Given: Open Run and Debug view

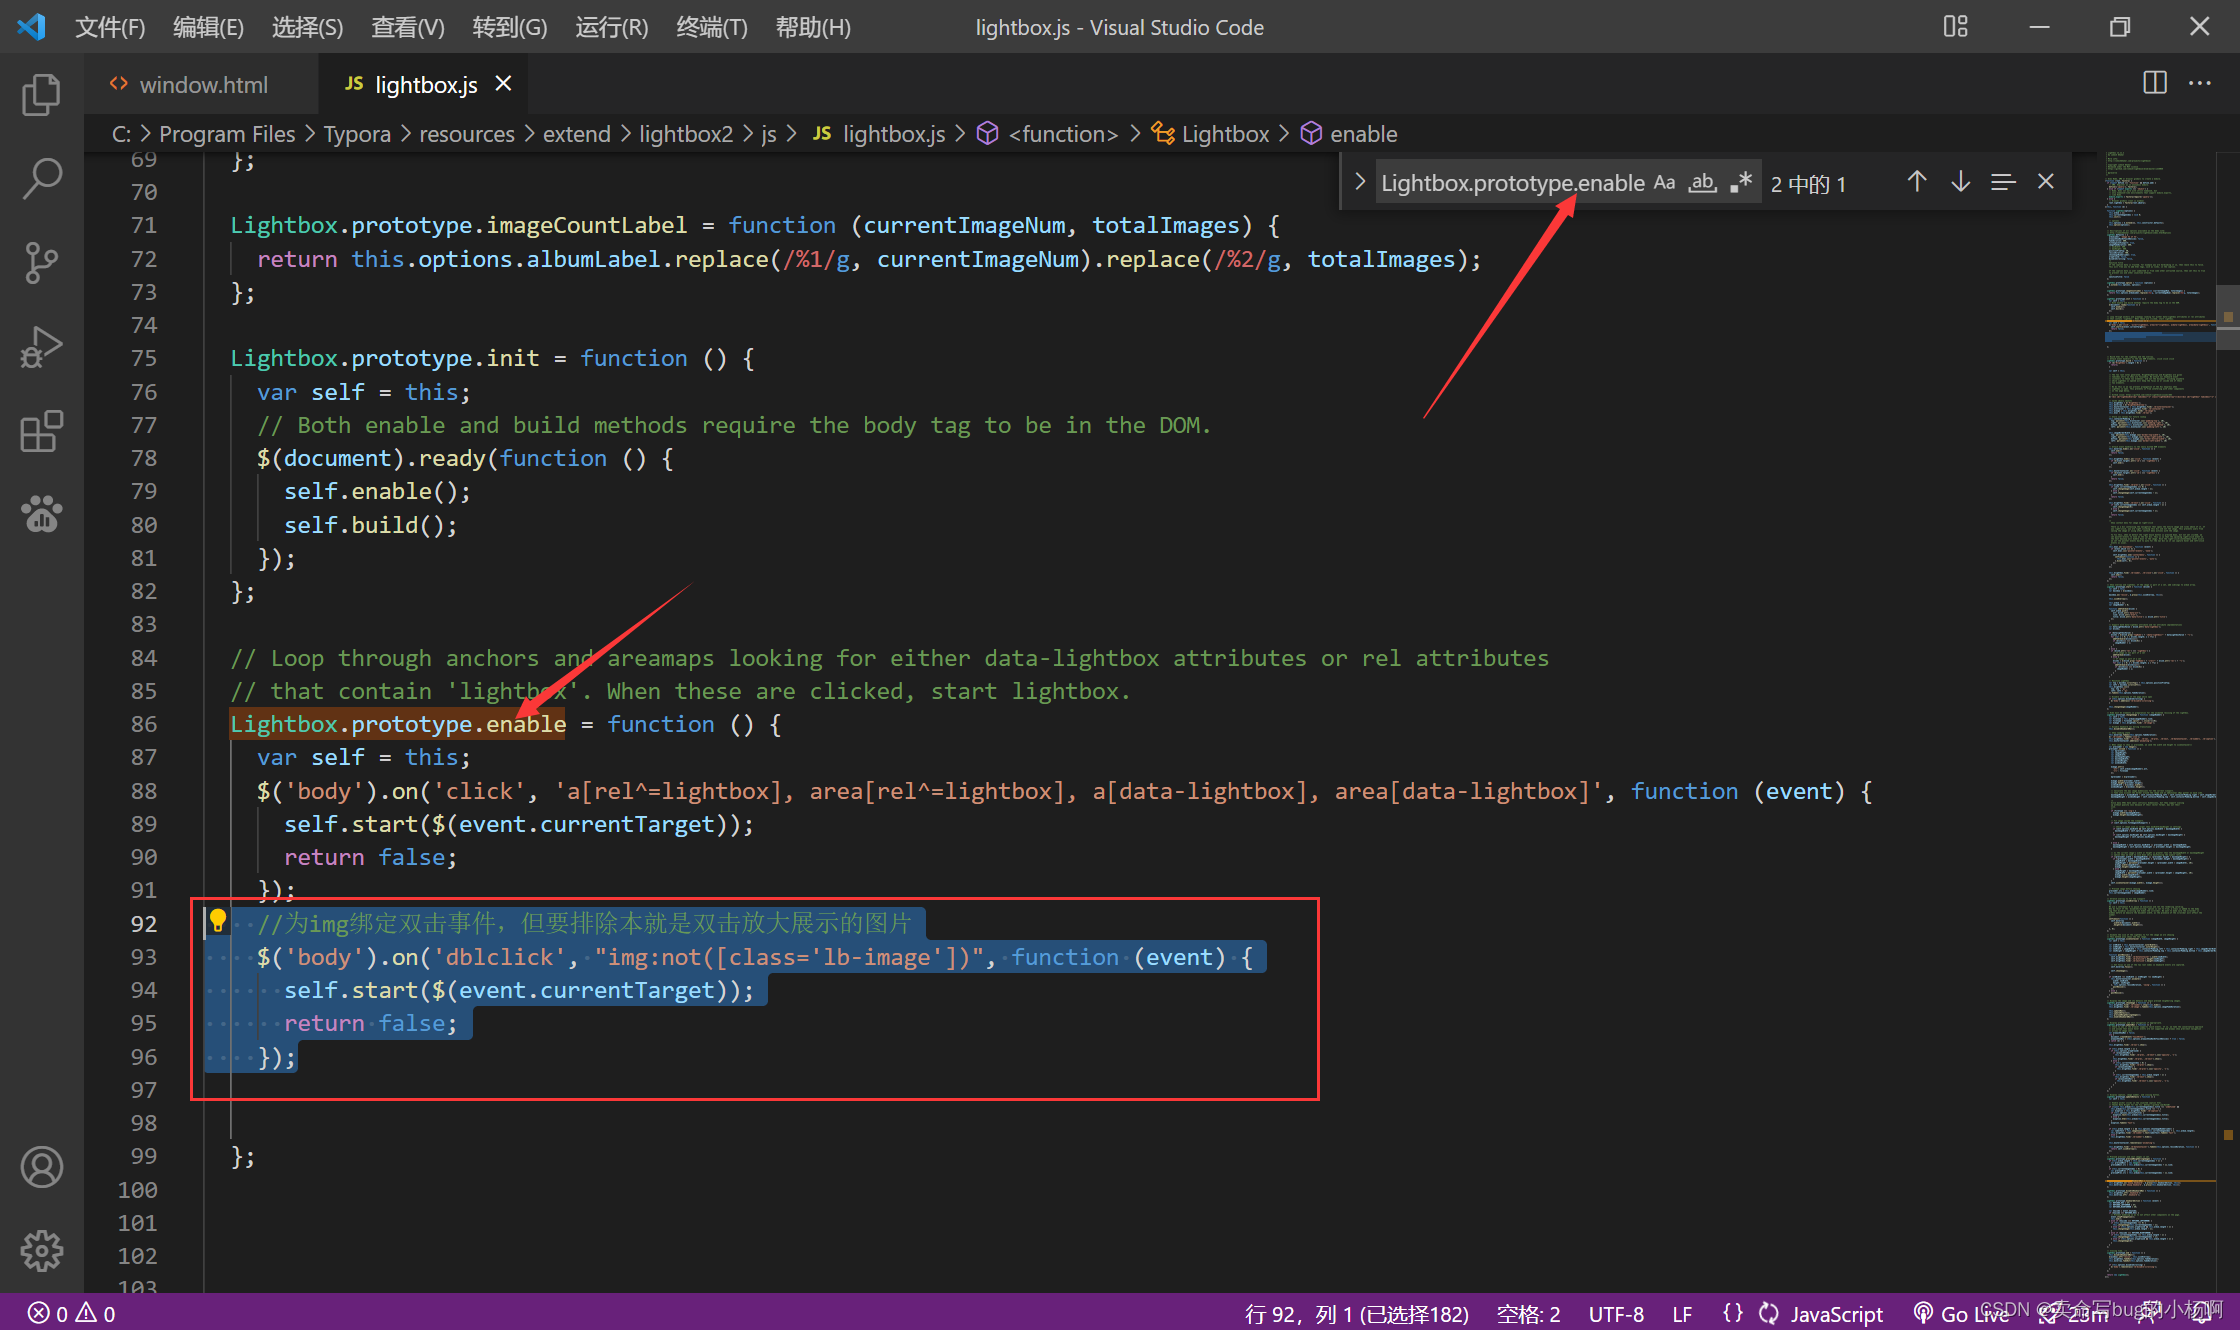Looking at the screenshot, I should tap(41, 347).
